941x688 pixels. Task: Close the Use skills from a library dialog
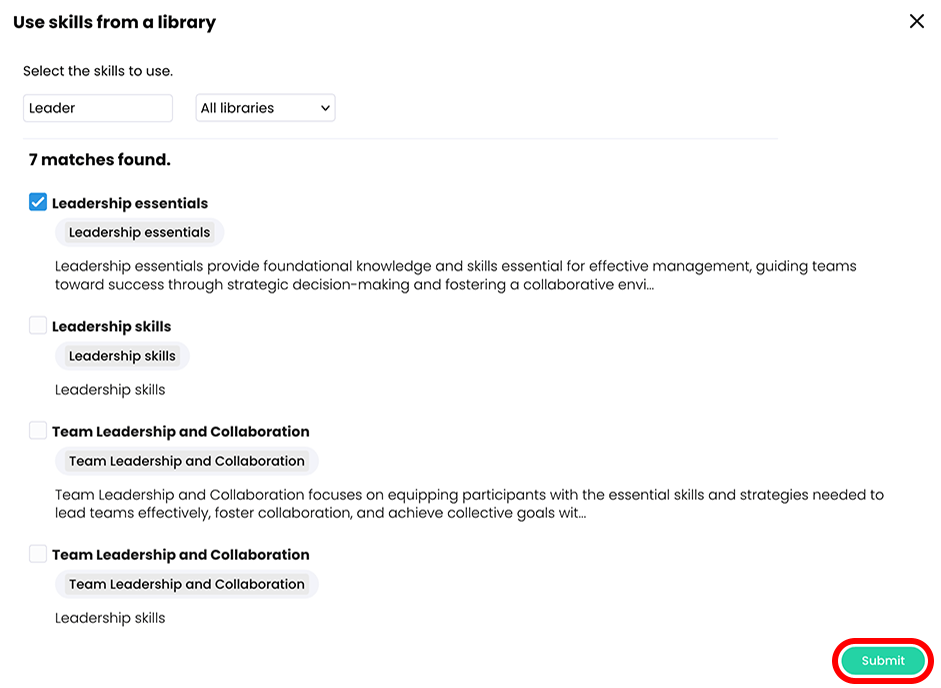tap(916, 20)
